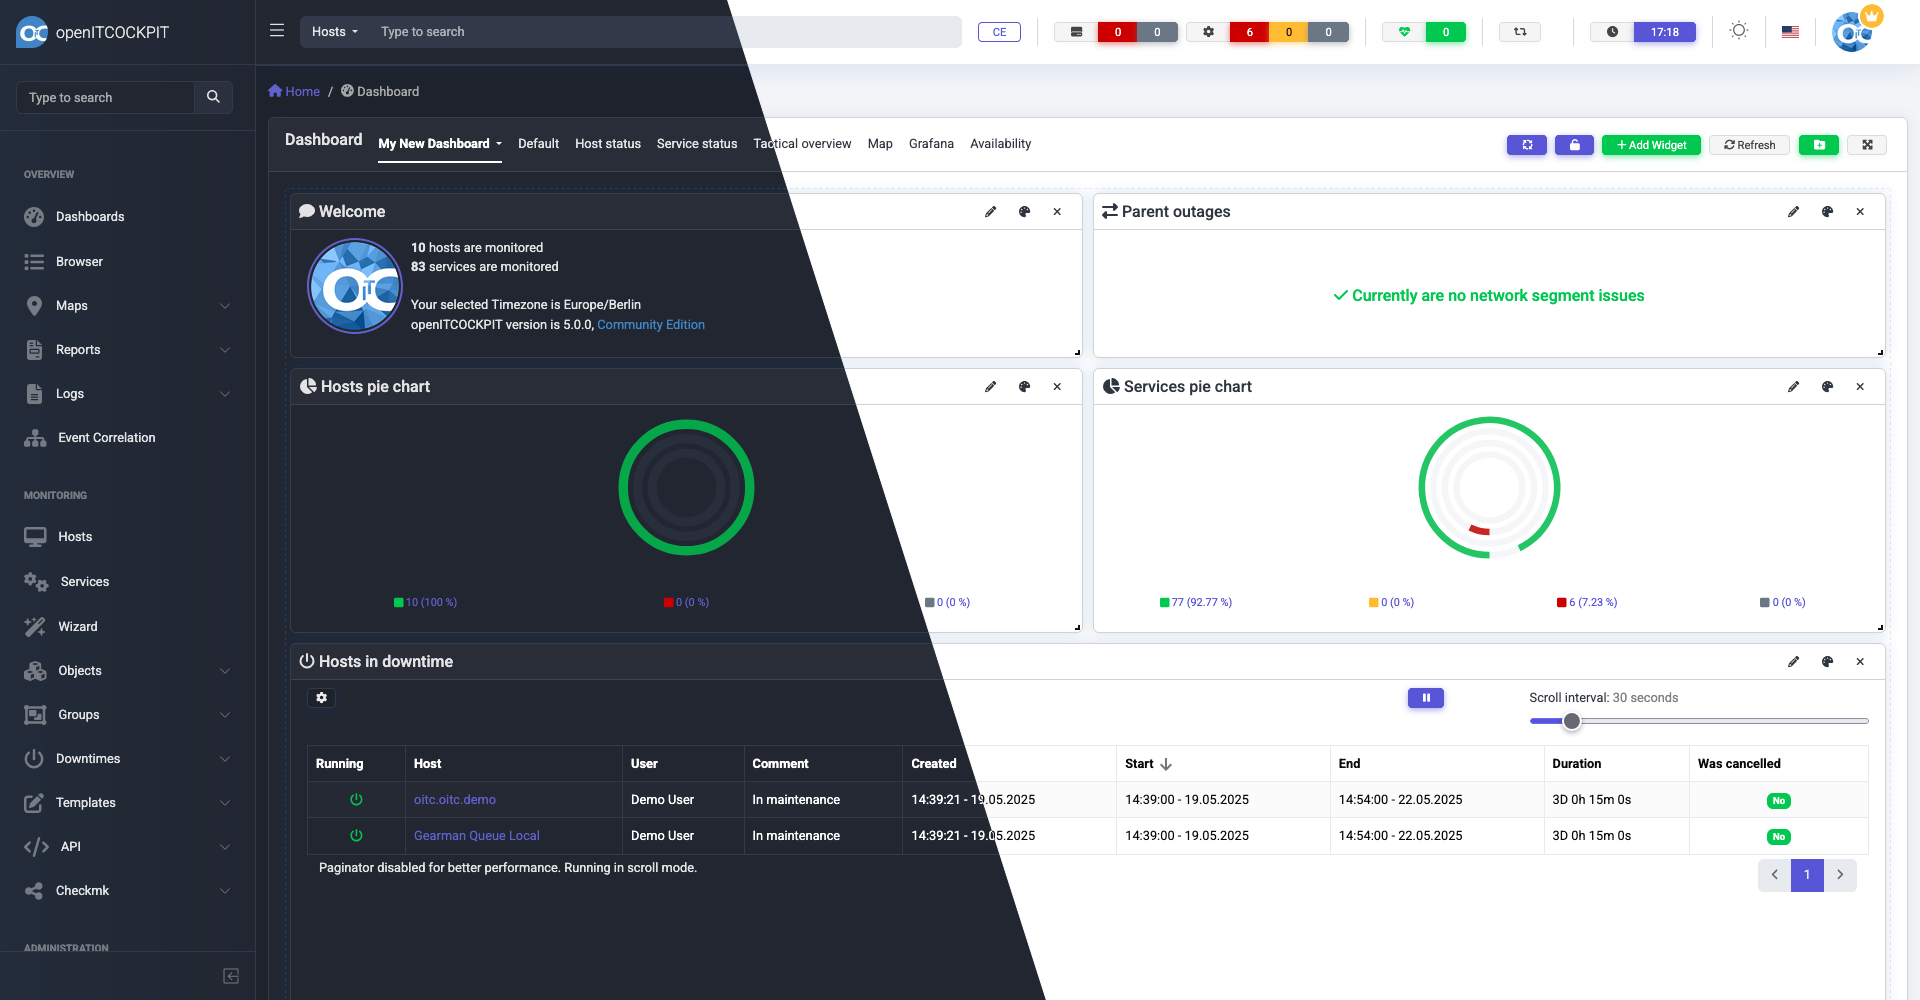The height and width of the screenshot is (1000, 1920).
Task: Switch to the Service status tab
Action: (697, 144)
